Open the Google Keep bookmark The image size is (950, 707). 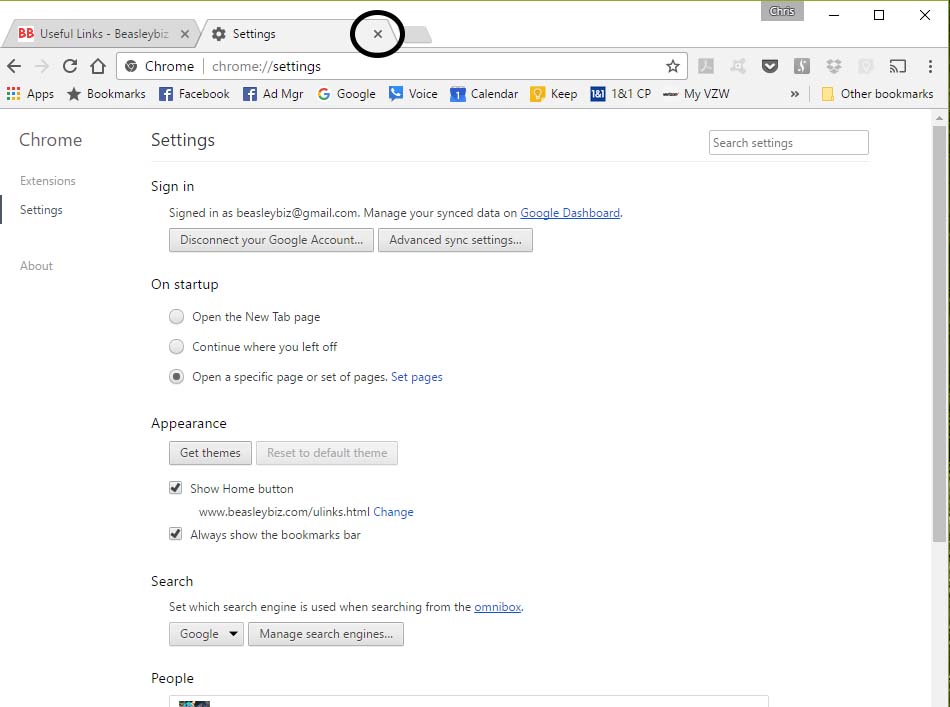coord(553,93)
